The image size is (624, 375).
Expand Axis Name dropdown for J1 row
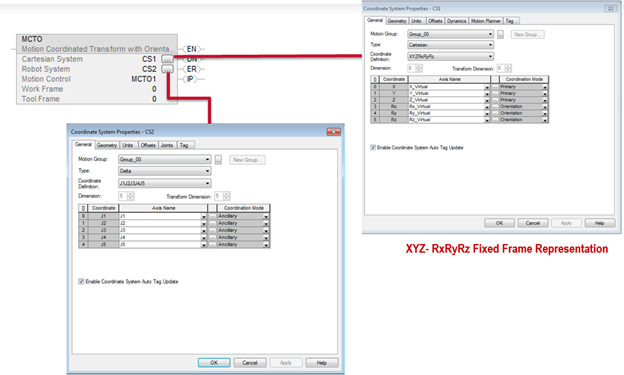pyautogui.click(x=204, y=217)
